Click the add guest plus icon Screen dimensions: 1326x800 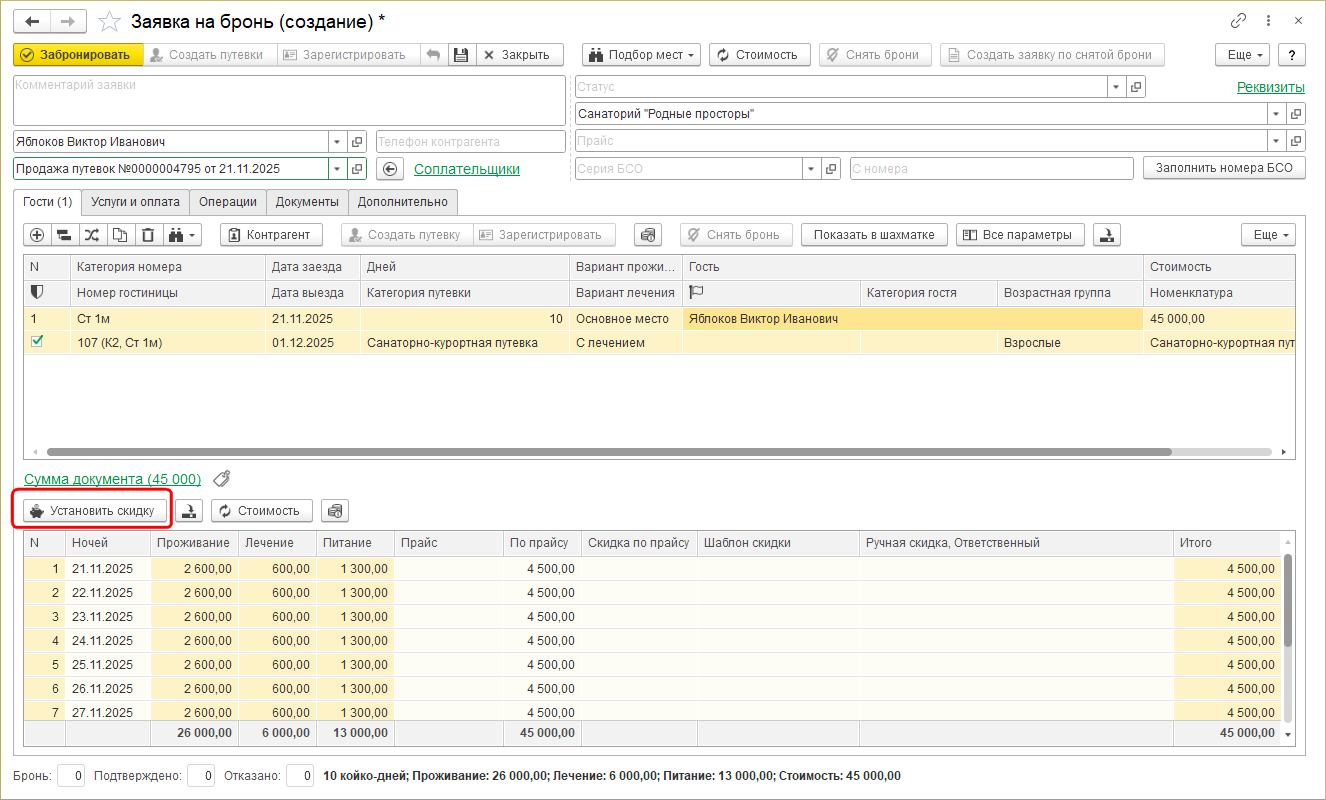tap(37, 235)
